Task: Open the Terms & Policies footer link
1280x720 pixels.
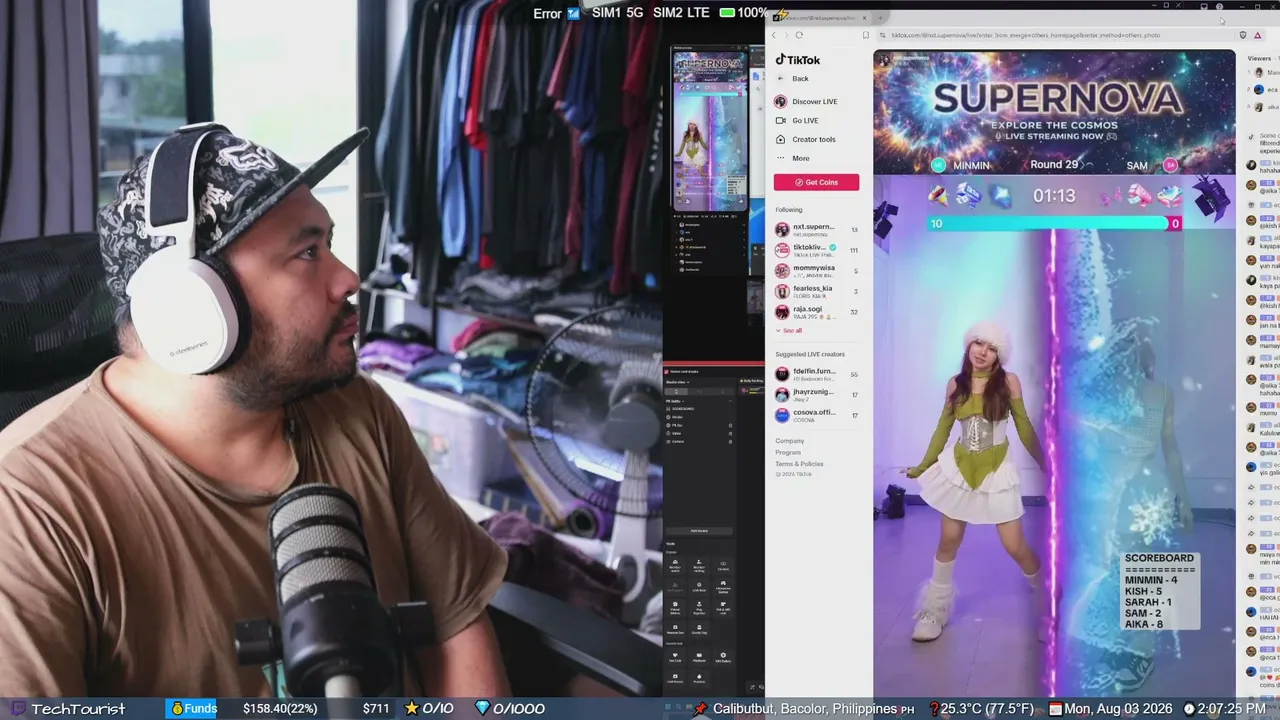Action: pyautogui.click(x=799, y=464)
